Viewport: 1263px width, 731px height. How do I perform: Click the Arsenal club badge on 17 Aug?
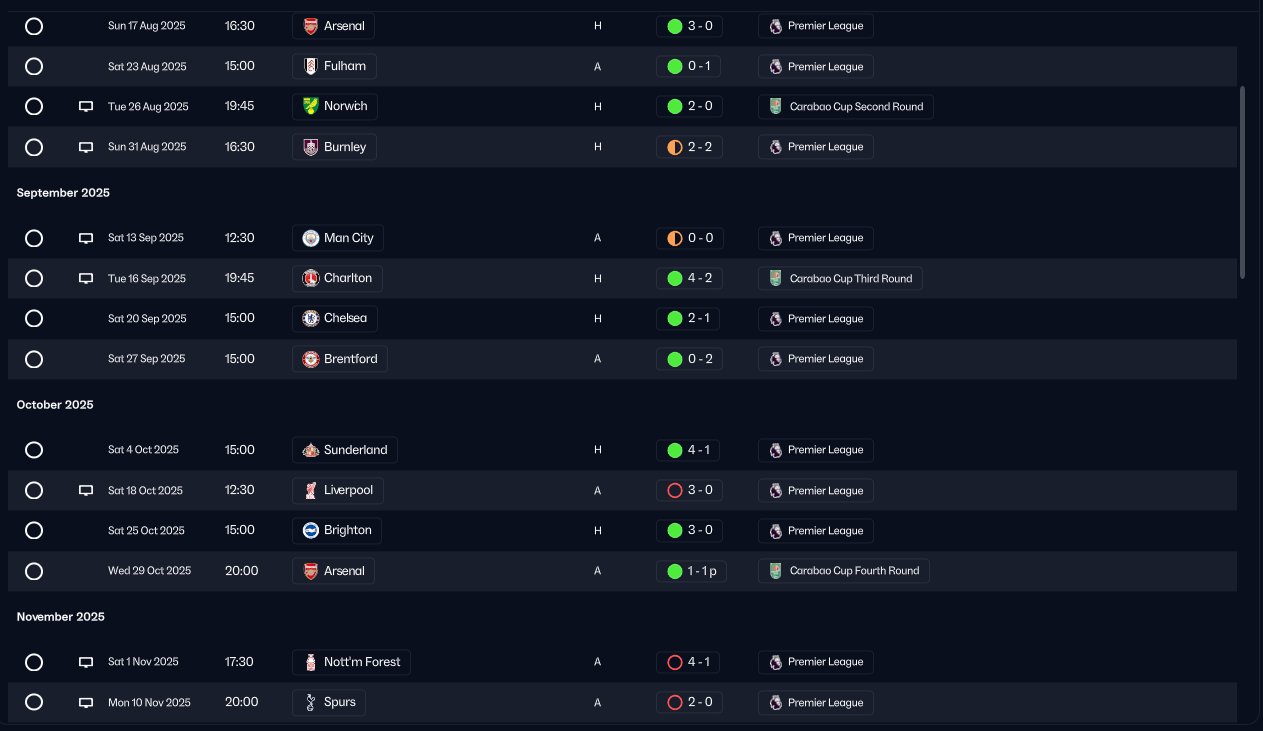310,26
